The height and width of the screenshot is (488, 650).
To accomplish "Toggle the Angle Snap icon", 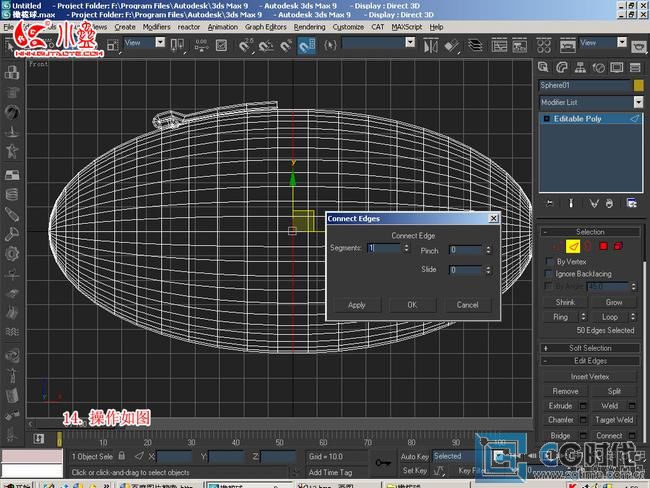I will [266, 45].
